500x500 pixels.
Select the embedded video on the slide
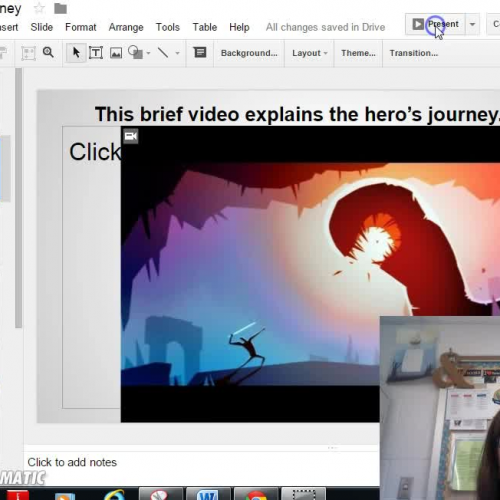(x=310, y=274)
